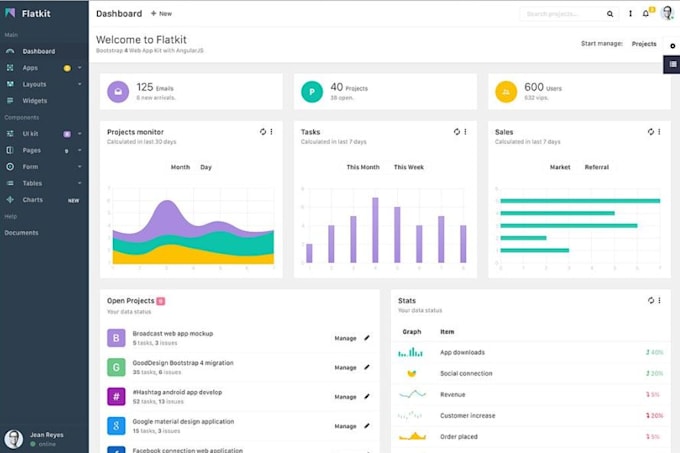This screenshot has height=453, width=680.
Task: Go to Charts in the sidebar
Action: [x=32, y=200]
